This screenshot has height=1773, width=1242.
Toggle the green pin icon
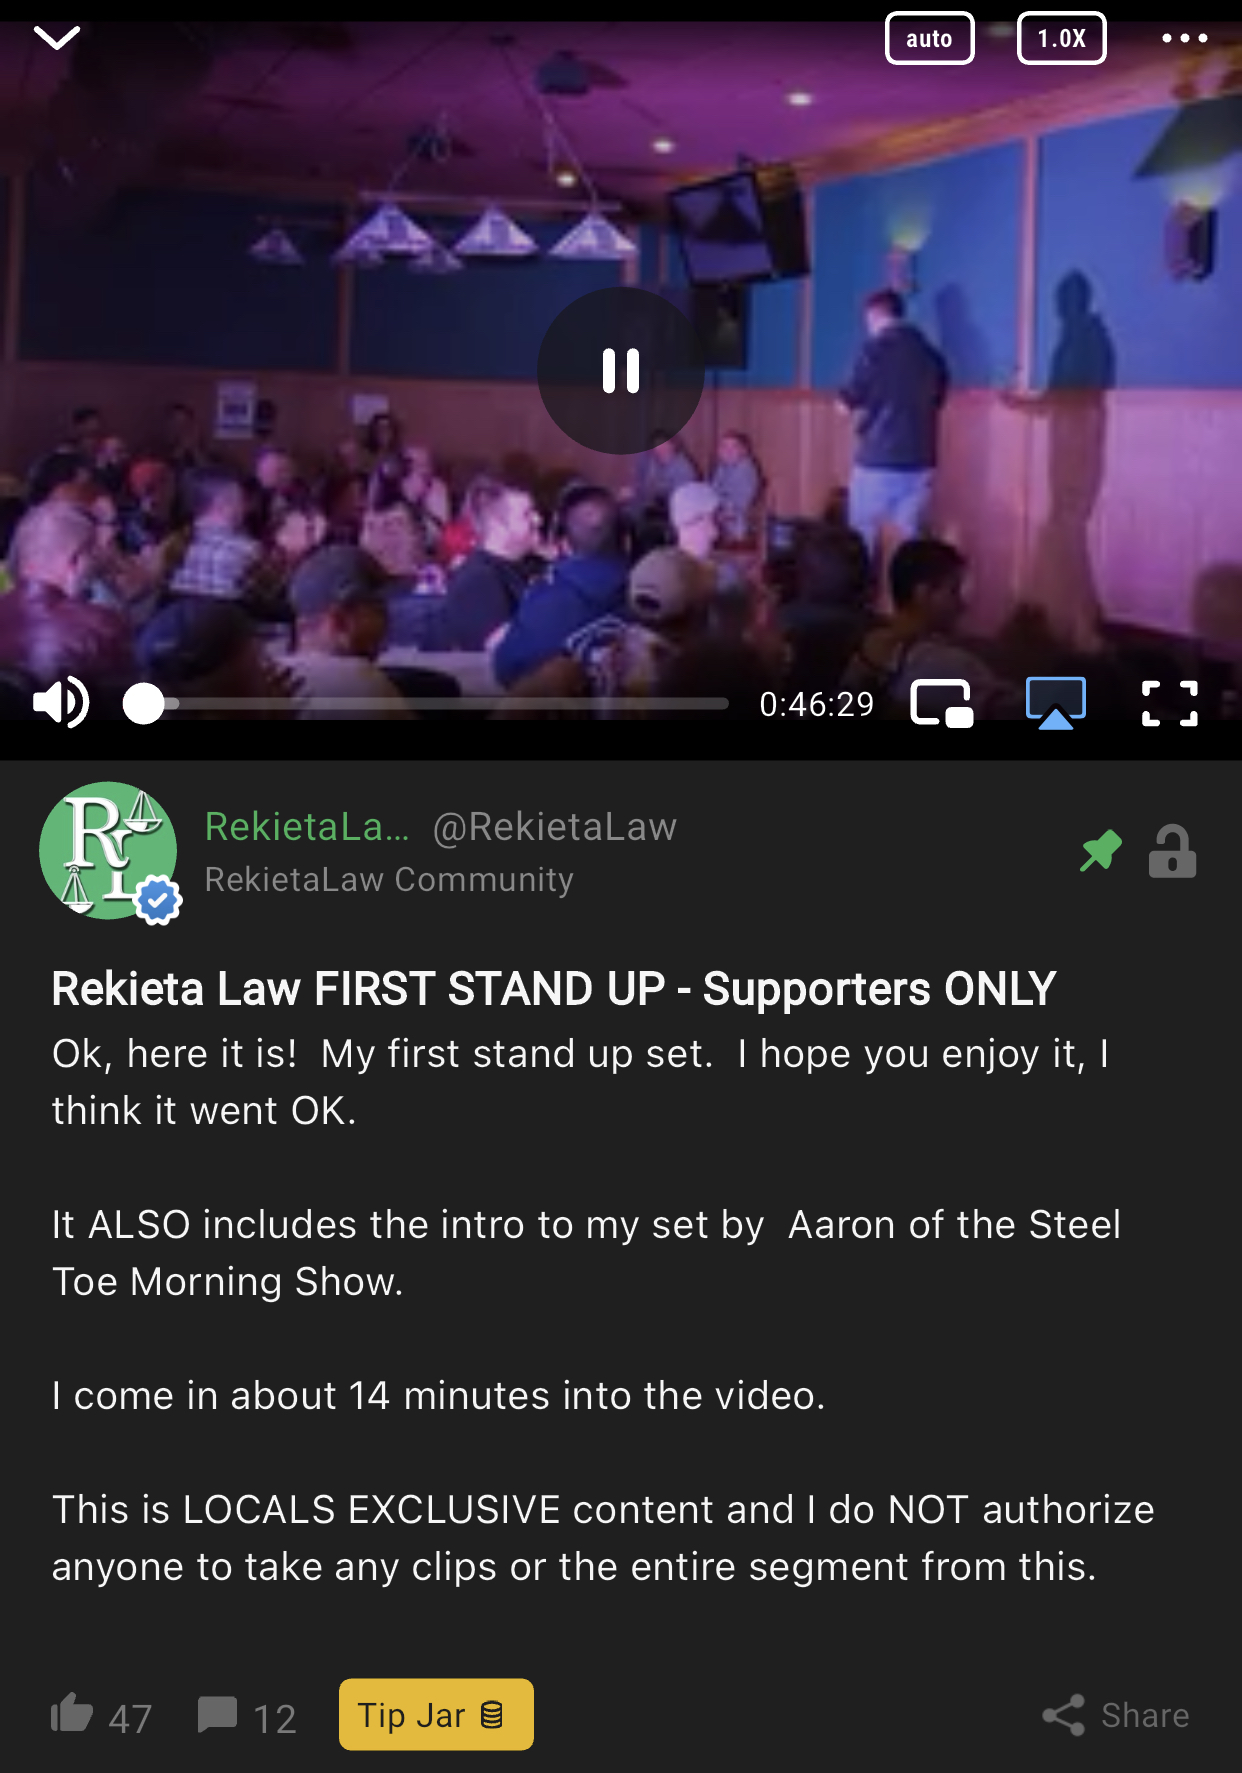pyautogui.click(x=1100, y=851)
